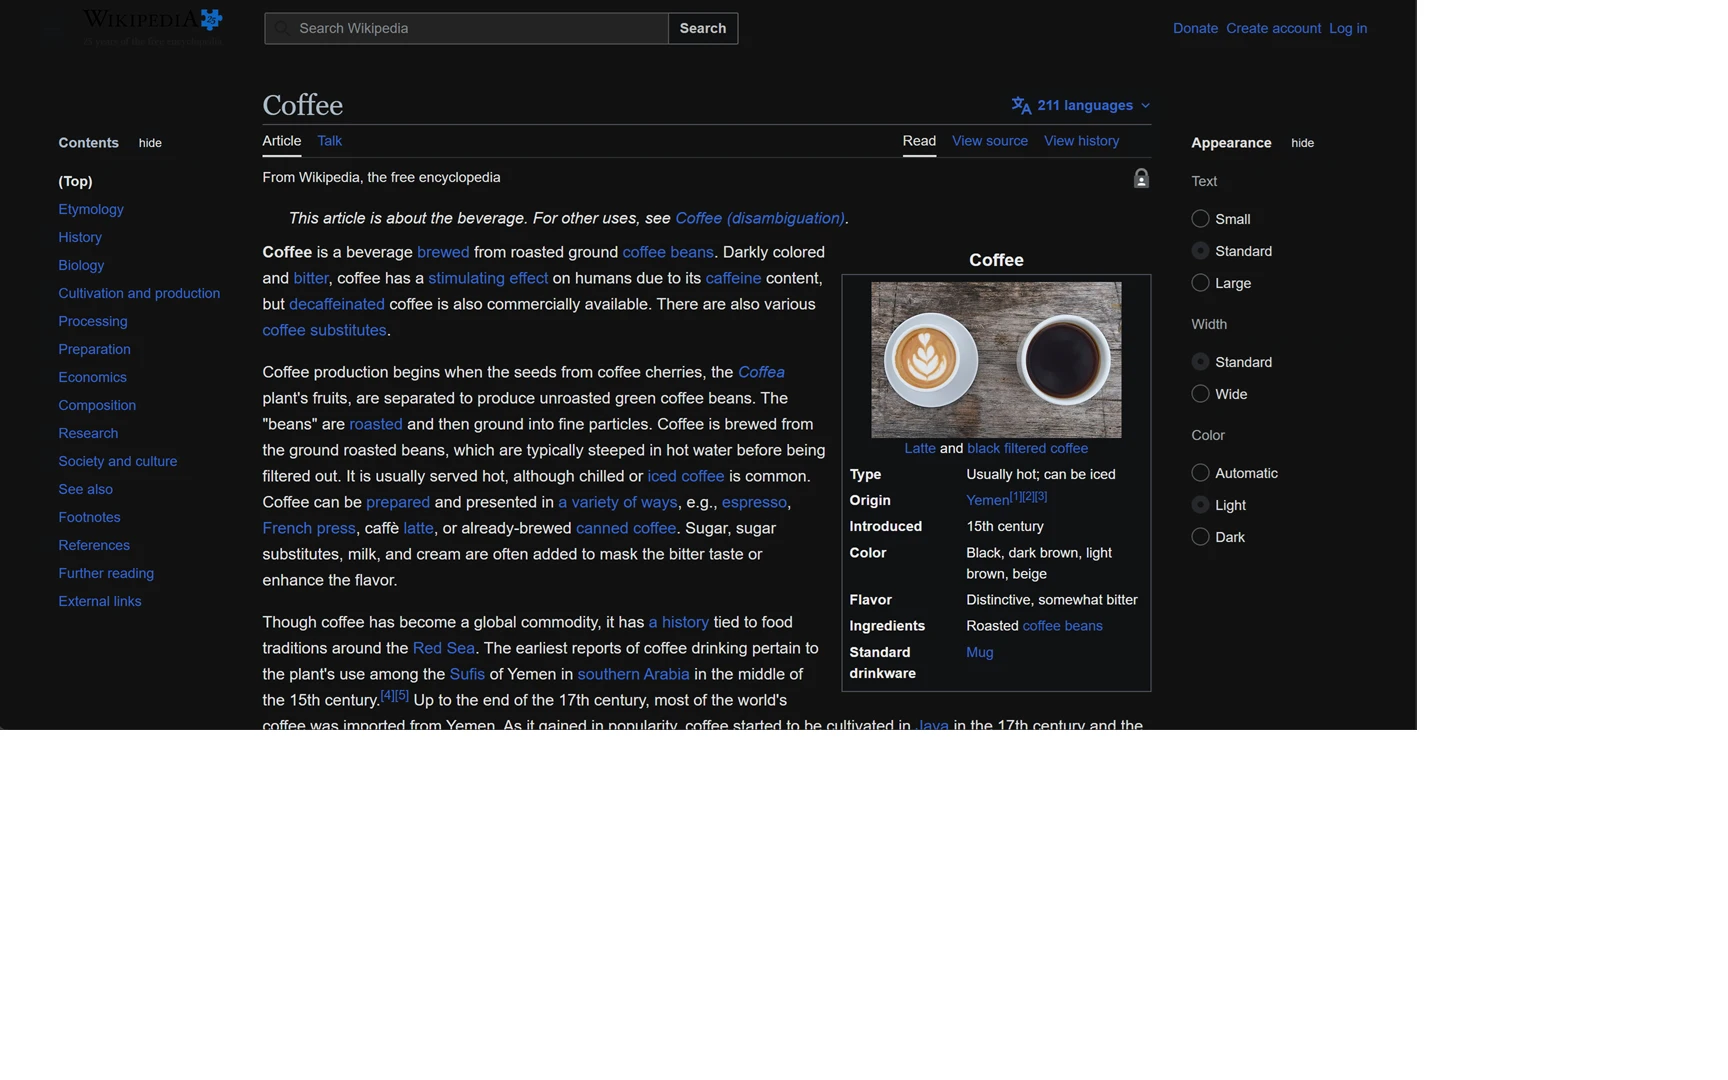Click citation [1] next to Yemen
This screenshot has height=1080, width=1728.
point(1015,496)
